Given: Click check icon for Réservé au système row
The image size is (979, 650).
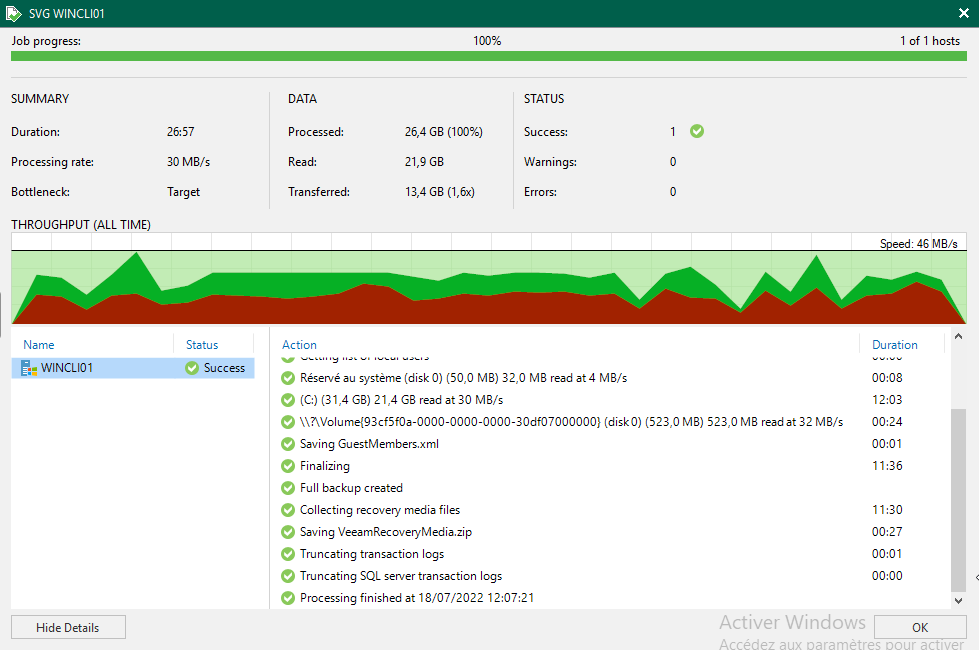Looking at the screenshot, I should click(288, 378).
